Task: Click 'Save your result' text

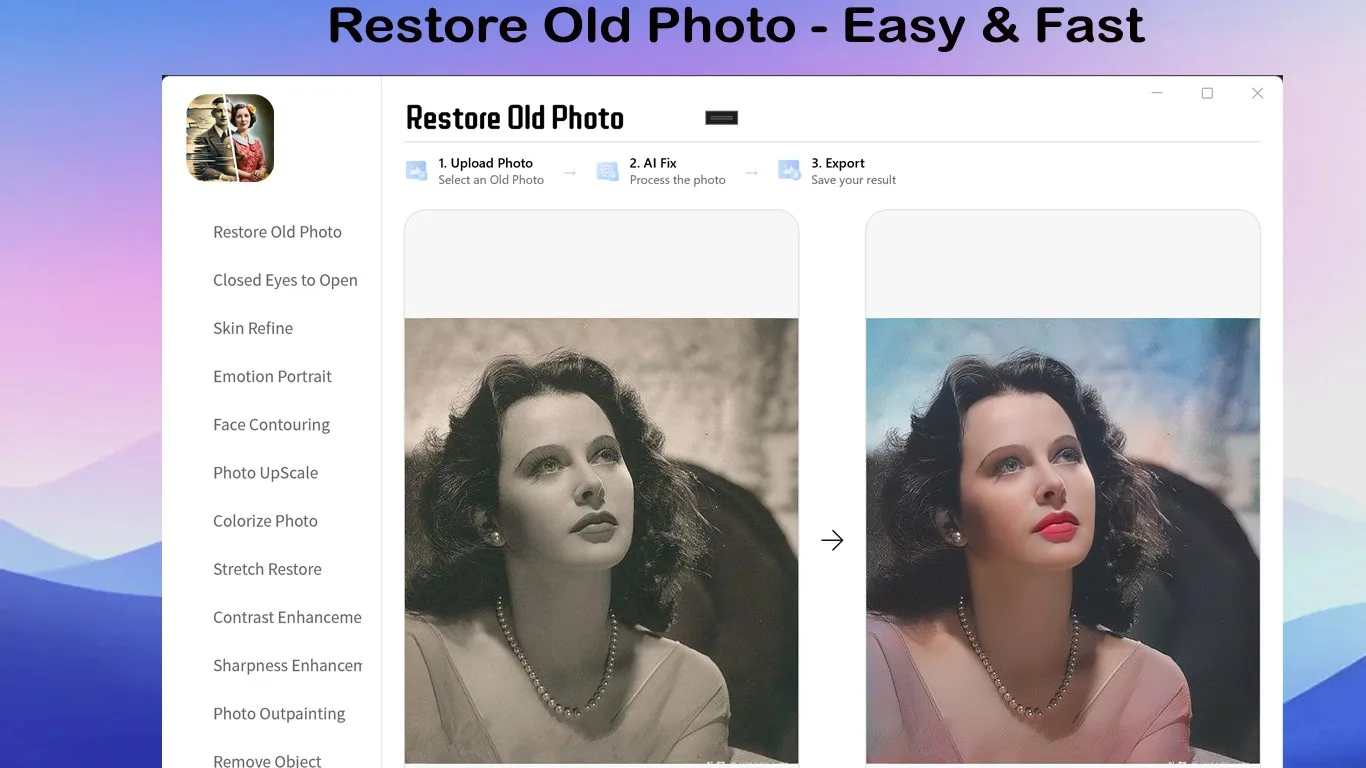Action: [x=853, y=180]
